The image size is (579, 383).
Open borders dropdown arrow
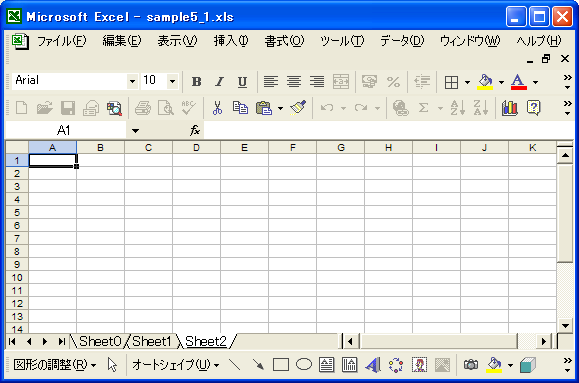coord(467,82)
